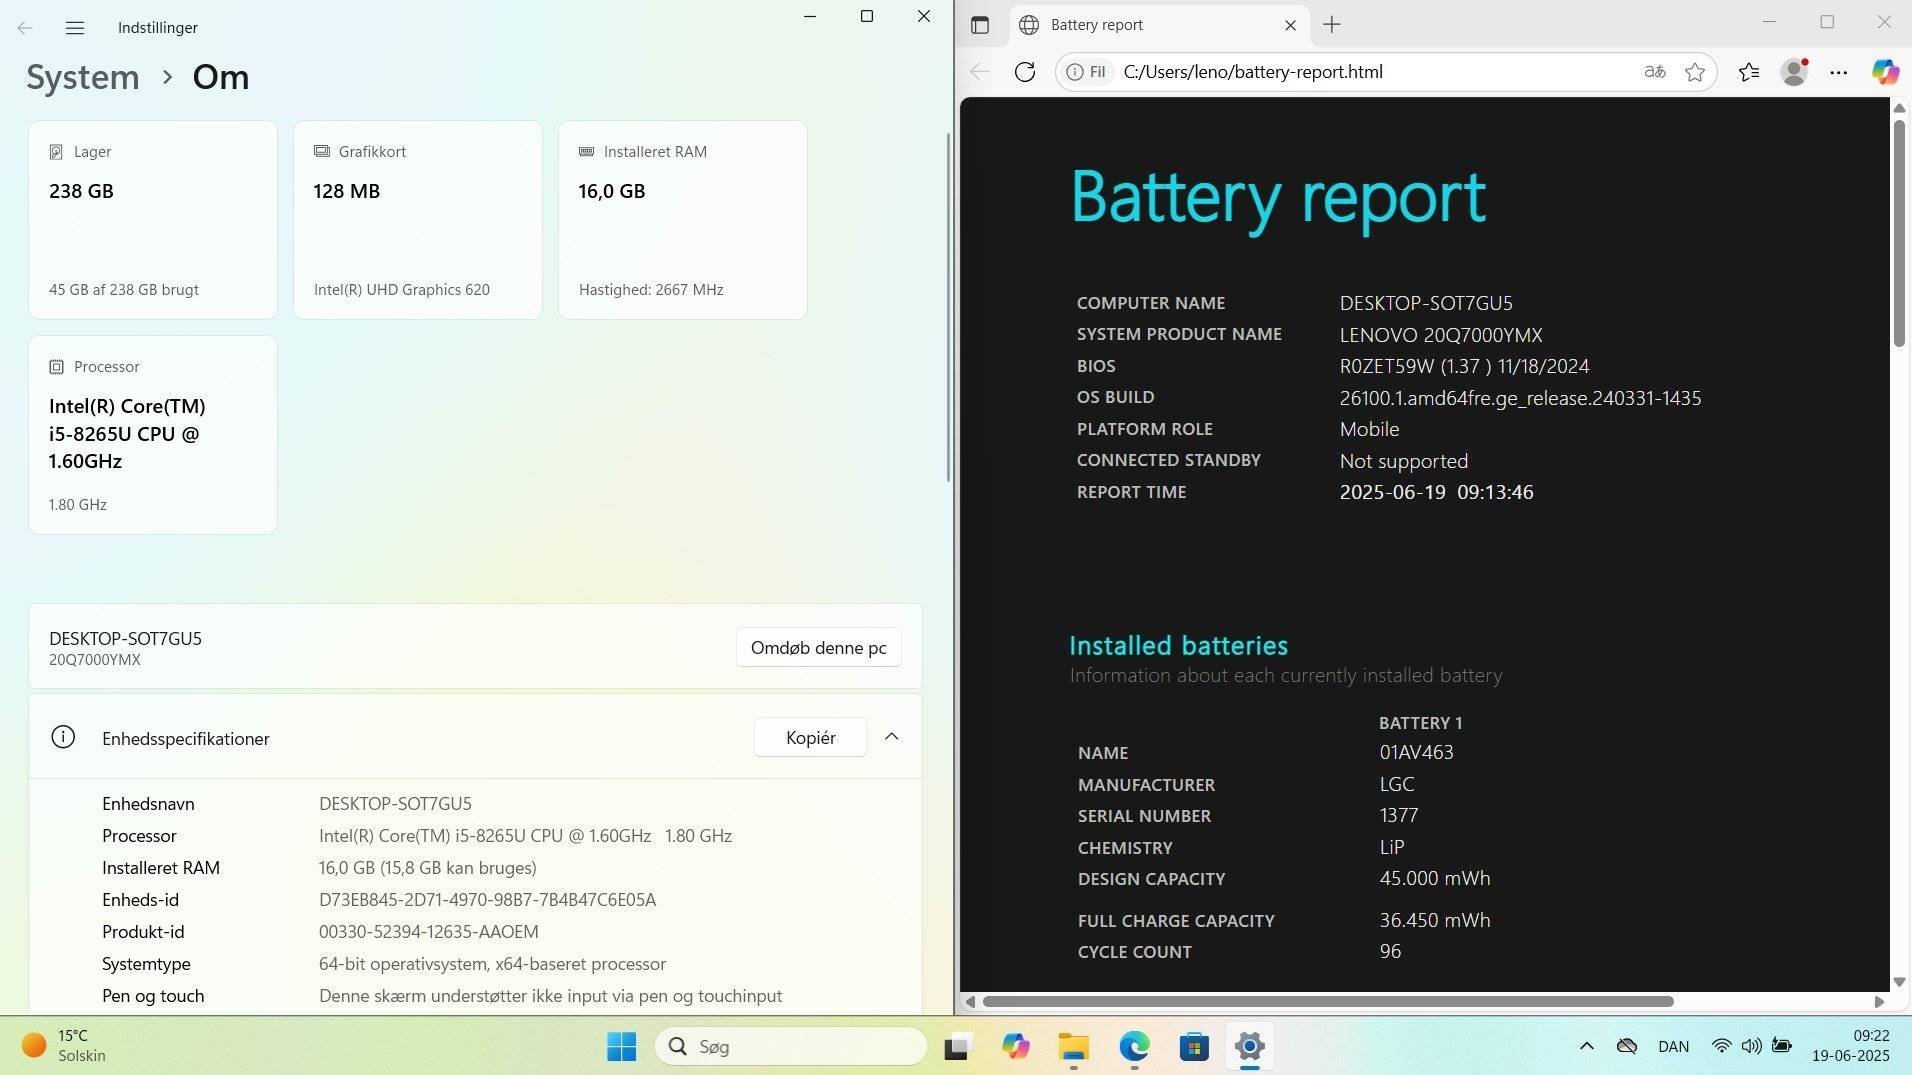Open the clock and date flyout
Viewport: 1912px width, 1075px height.
tap(1850, 1046)
